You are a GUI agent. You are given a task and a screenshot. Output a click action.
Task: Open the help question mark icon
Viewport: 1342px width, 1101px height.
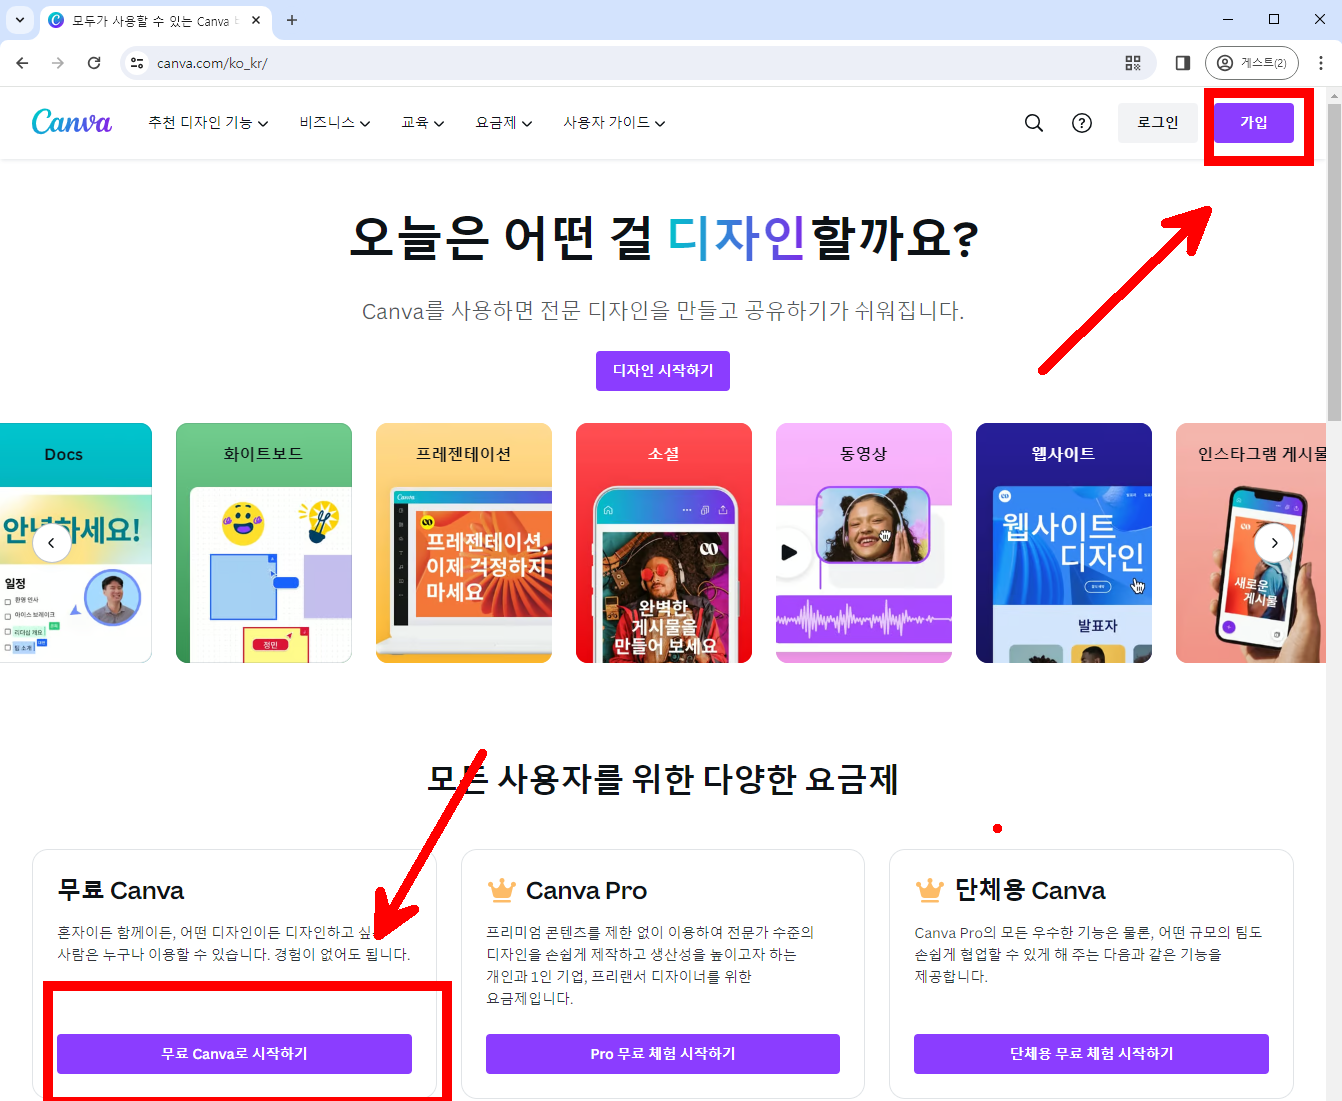point(1082,123)
